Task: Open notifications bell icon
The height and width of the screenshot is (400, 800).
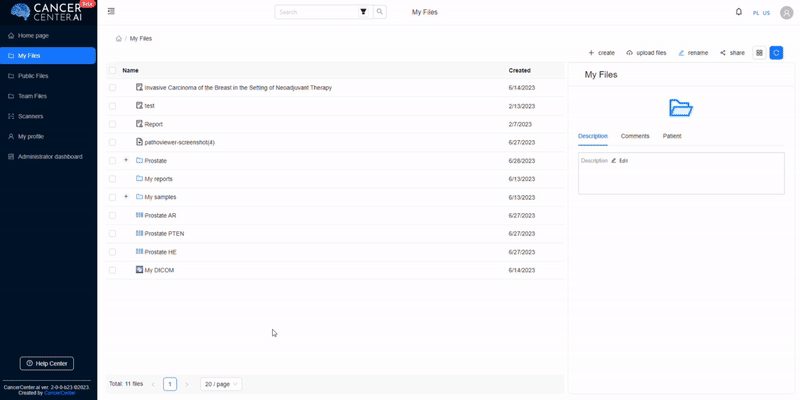Action: pos(739,12)
